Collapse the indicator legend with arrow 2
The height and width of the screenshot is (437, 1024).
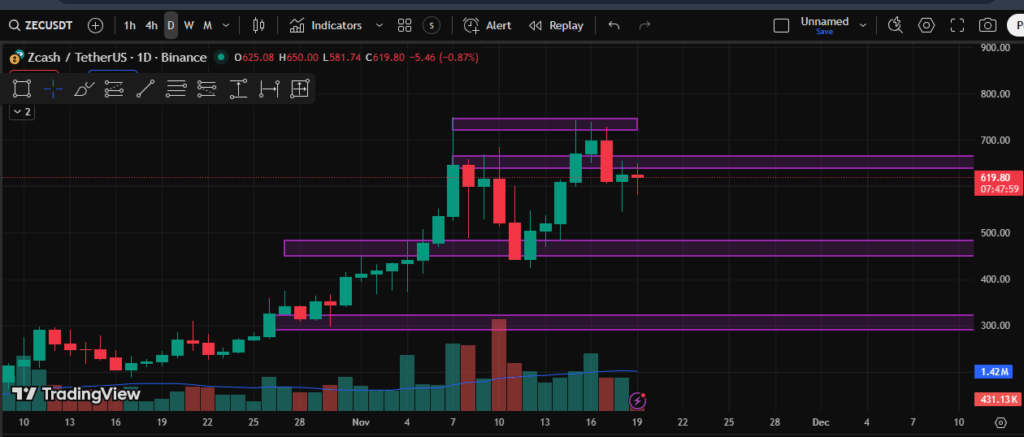22,112
